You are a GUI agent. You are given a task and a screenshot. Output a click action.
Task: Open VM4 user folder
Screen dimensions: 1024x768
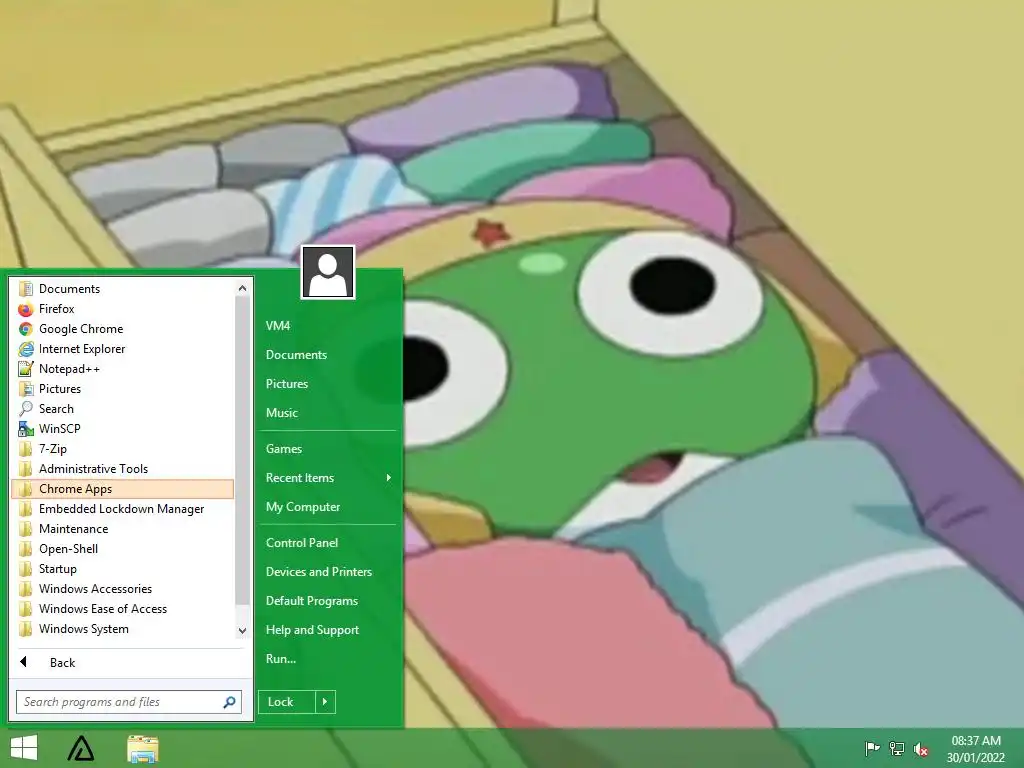pyautogui.click(x=278, y=326)
